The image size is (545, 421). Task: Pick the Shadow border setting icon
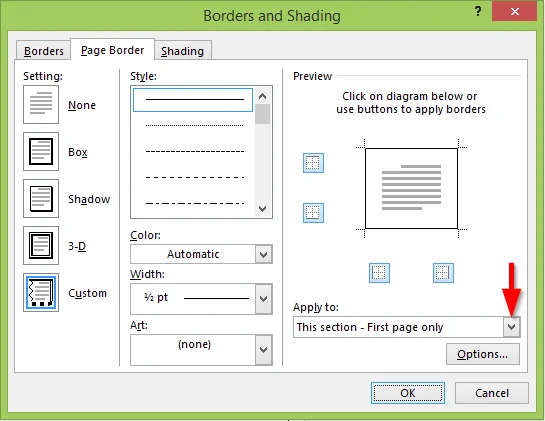tap(41, 199)
